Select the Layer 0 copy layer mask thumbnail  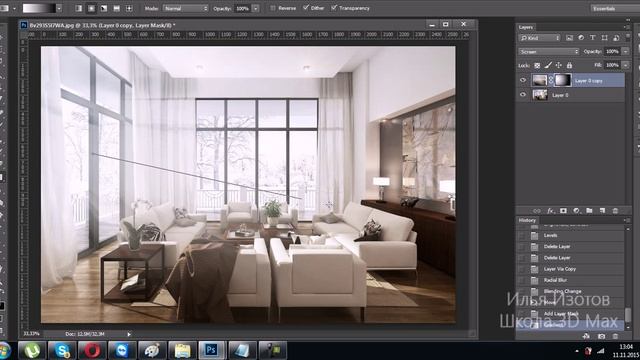click(x=562, y=80)
